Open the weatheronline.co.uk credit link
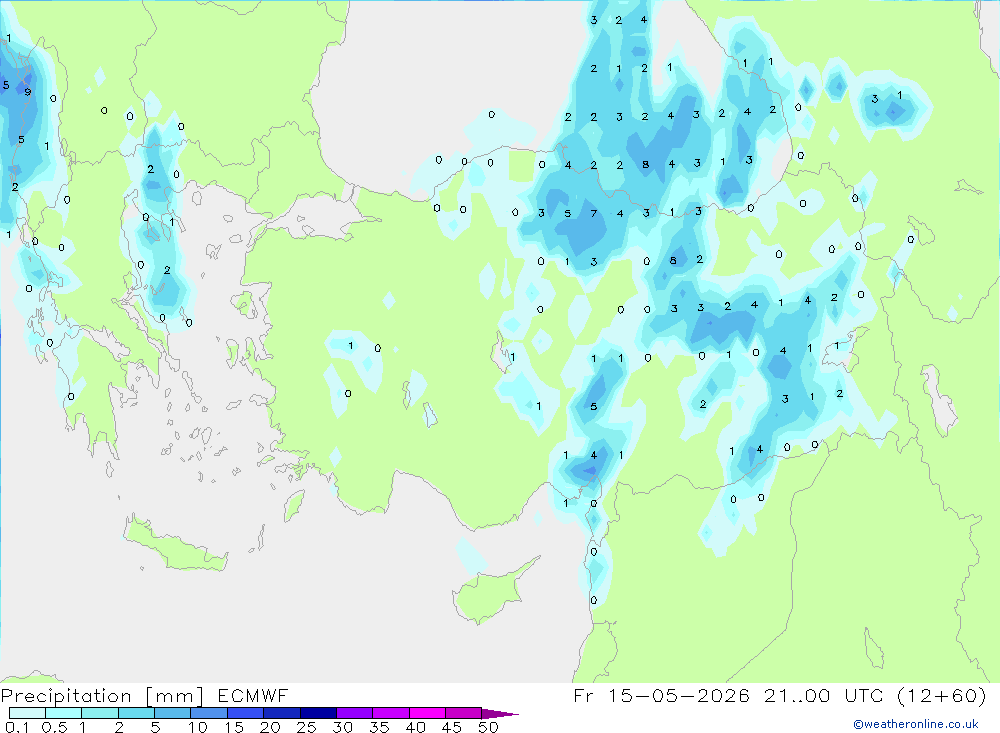Image resolution: width=1000 pixels, height=733 pixels. tap(916, 724)
